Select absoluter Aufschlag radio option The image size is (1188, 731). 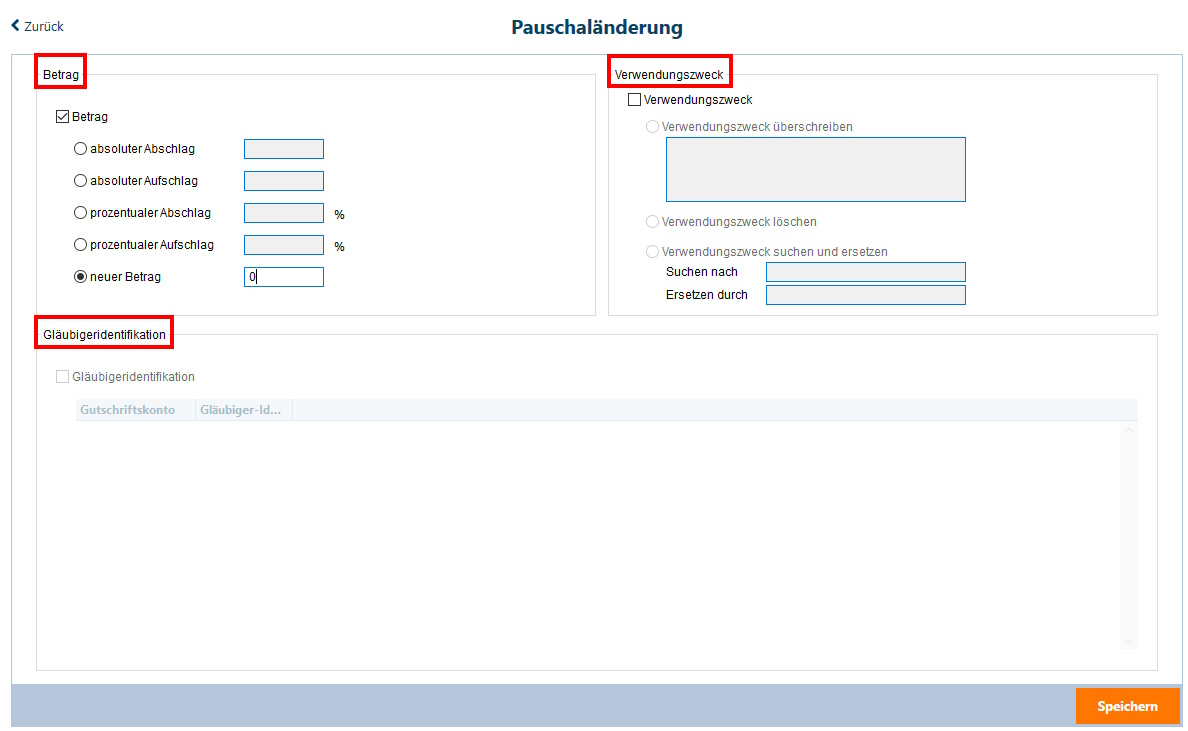coord(81,181)
